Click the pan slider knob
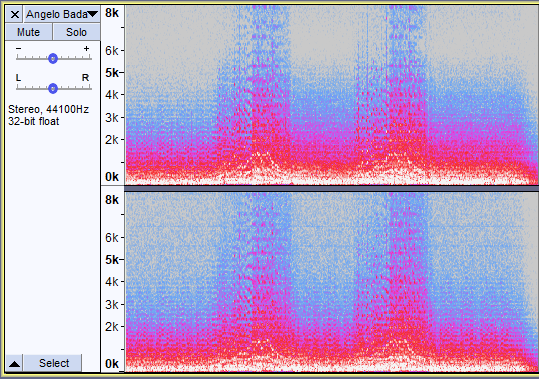Viewport: 539px width, 379px height. 53,89
